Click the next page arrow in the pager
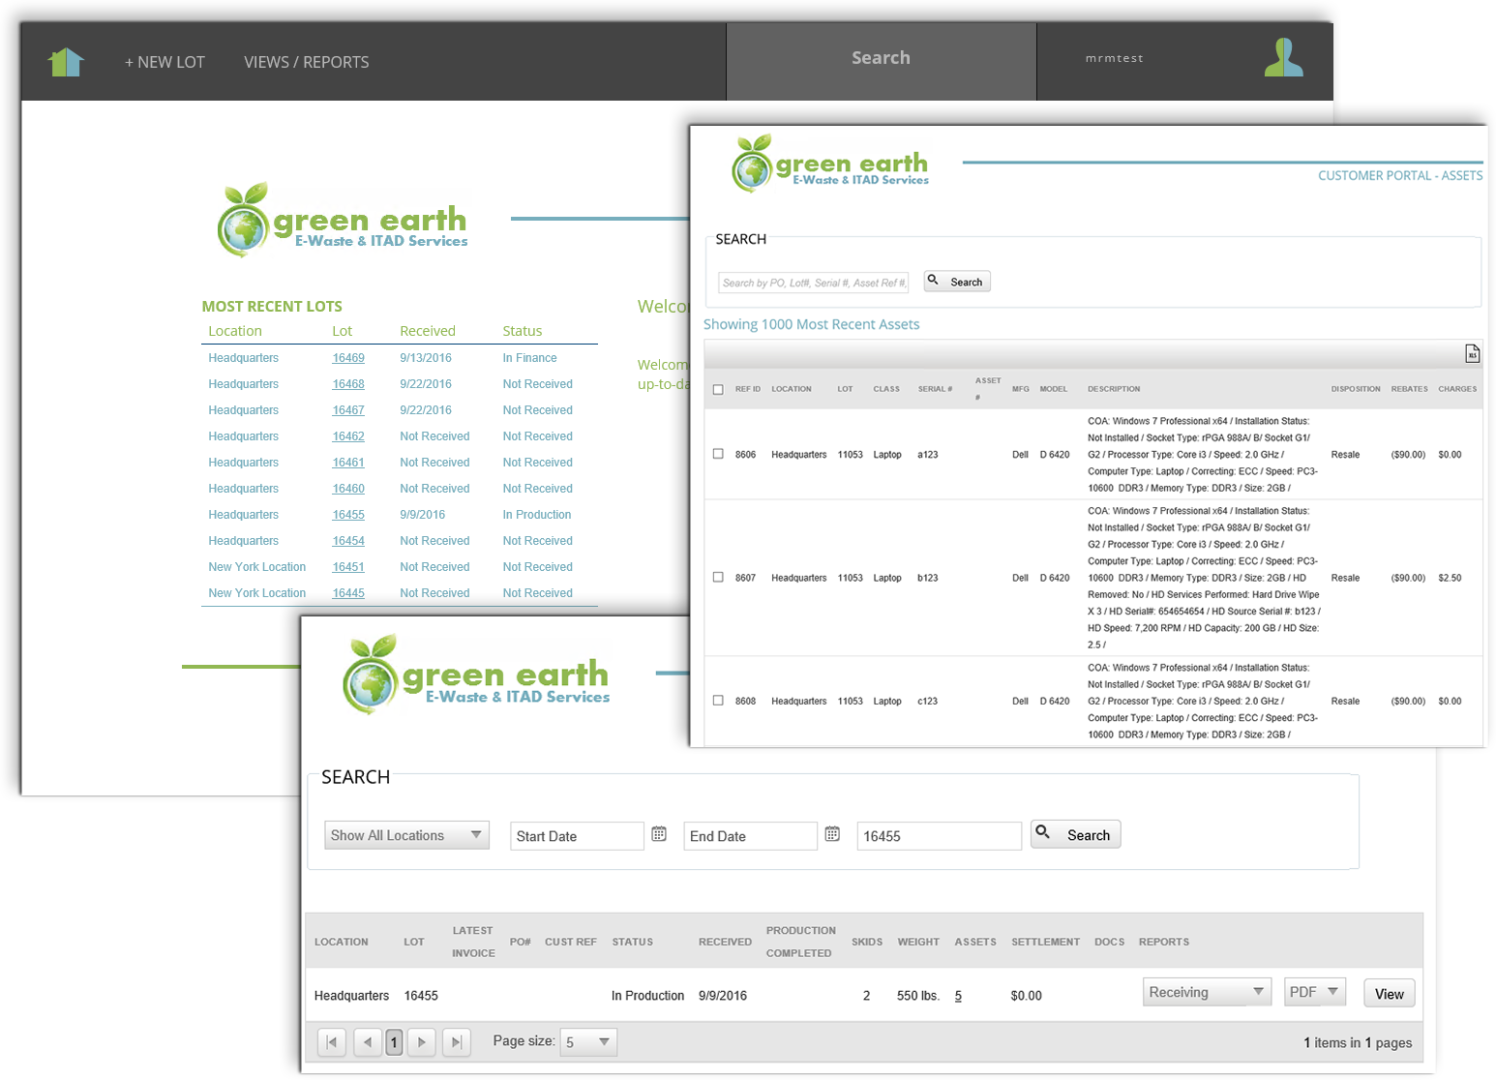This screenshot has width=1496, height=1080. tap(421, 1041)
